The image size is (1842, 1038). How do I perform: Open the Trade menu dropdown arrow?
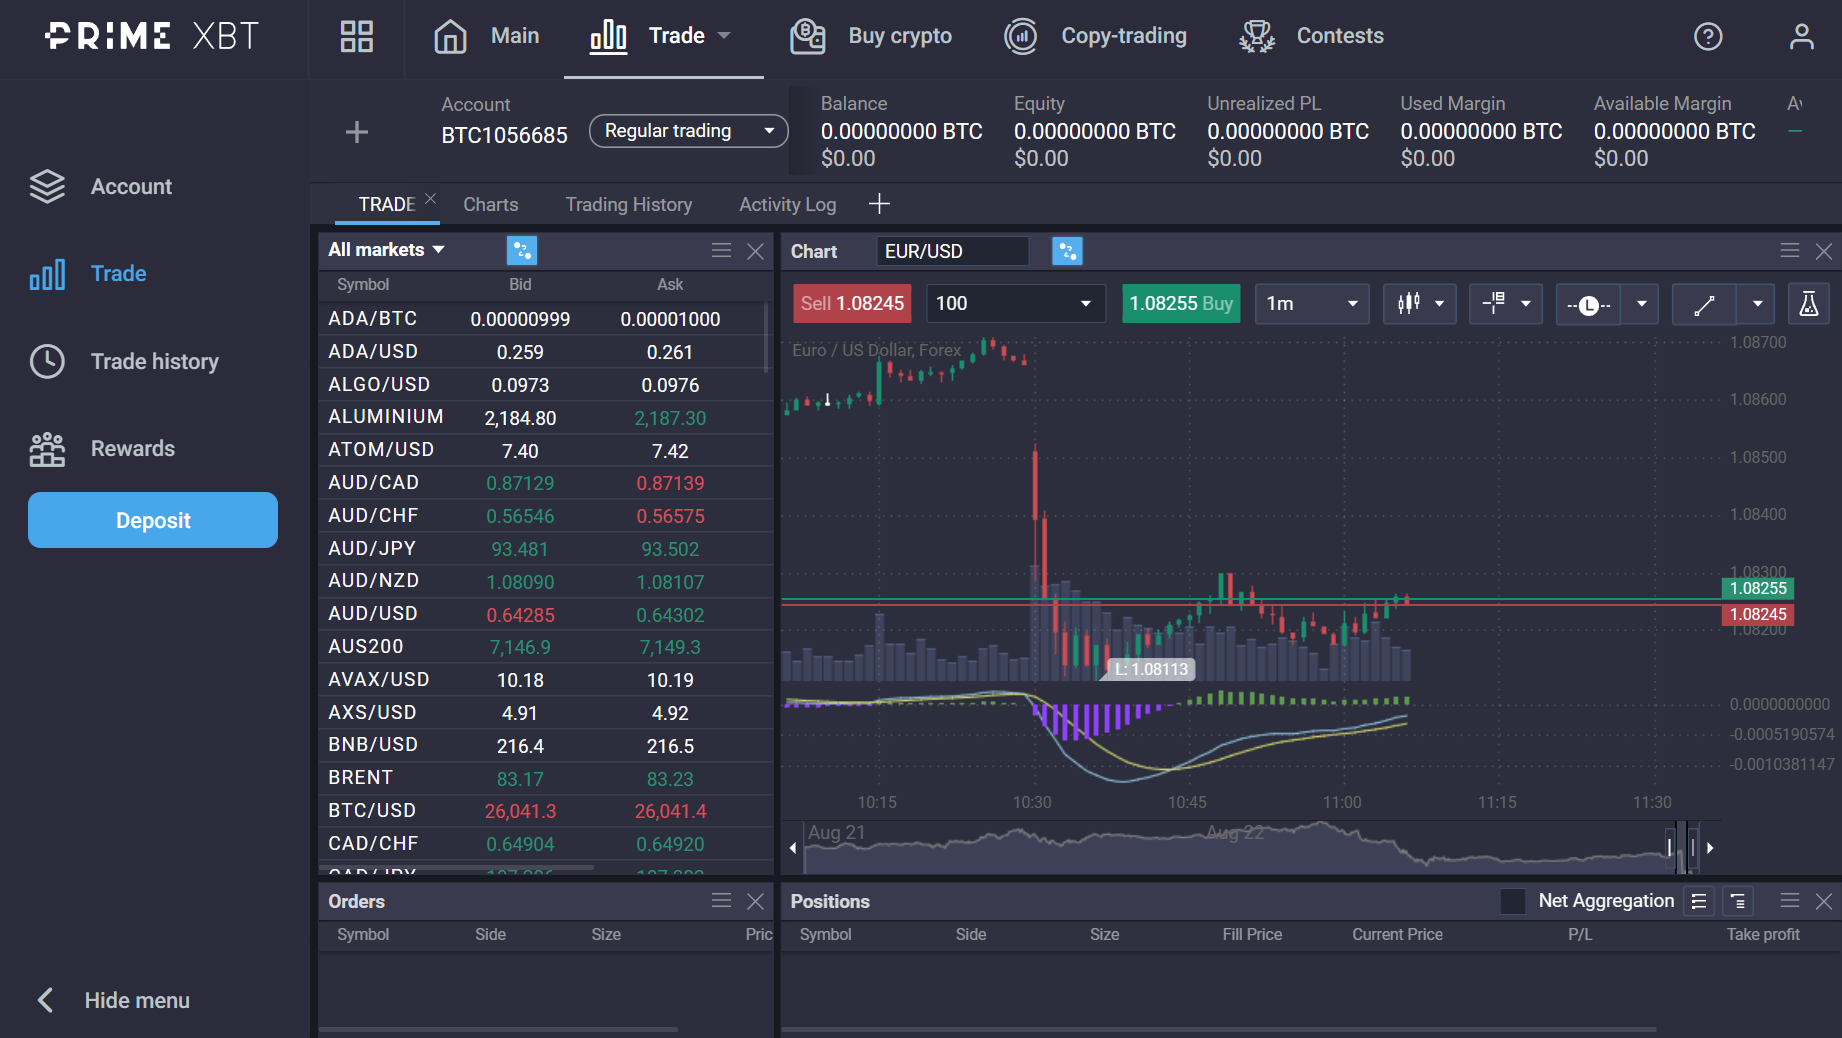point(725,36)
